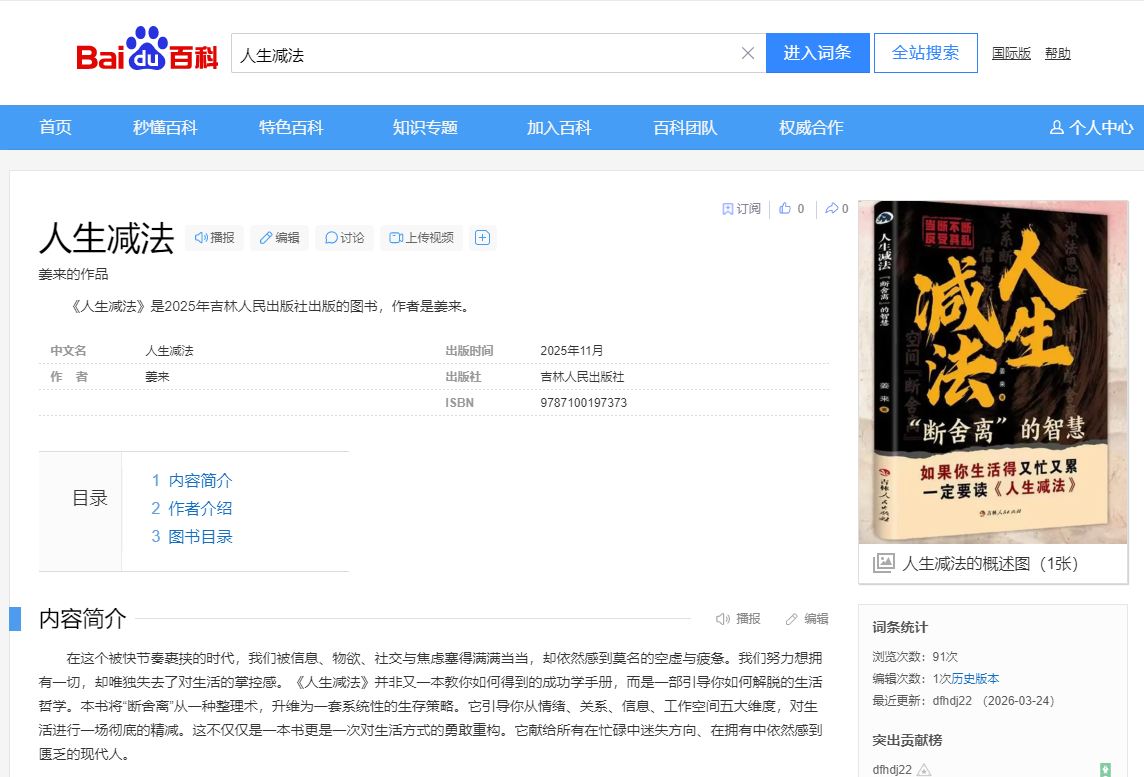Click into the search input field
Screen dimensions: 1144x777
coord(480,54)
